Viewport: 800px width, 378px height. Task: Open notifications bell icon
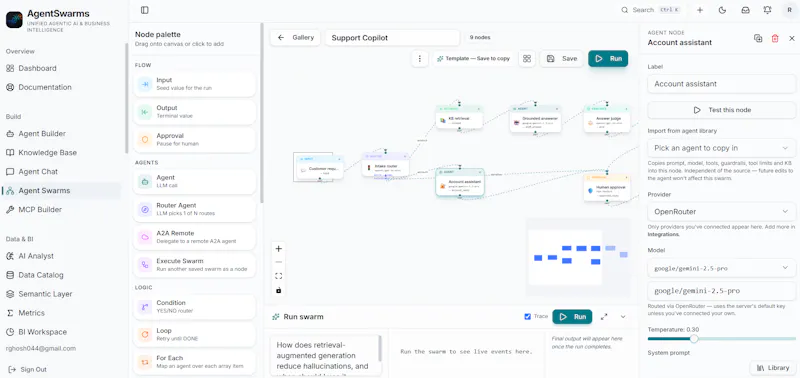[767, 10]
